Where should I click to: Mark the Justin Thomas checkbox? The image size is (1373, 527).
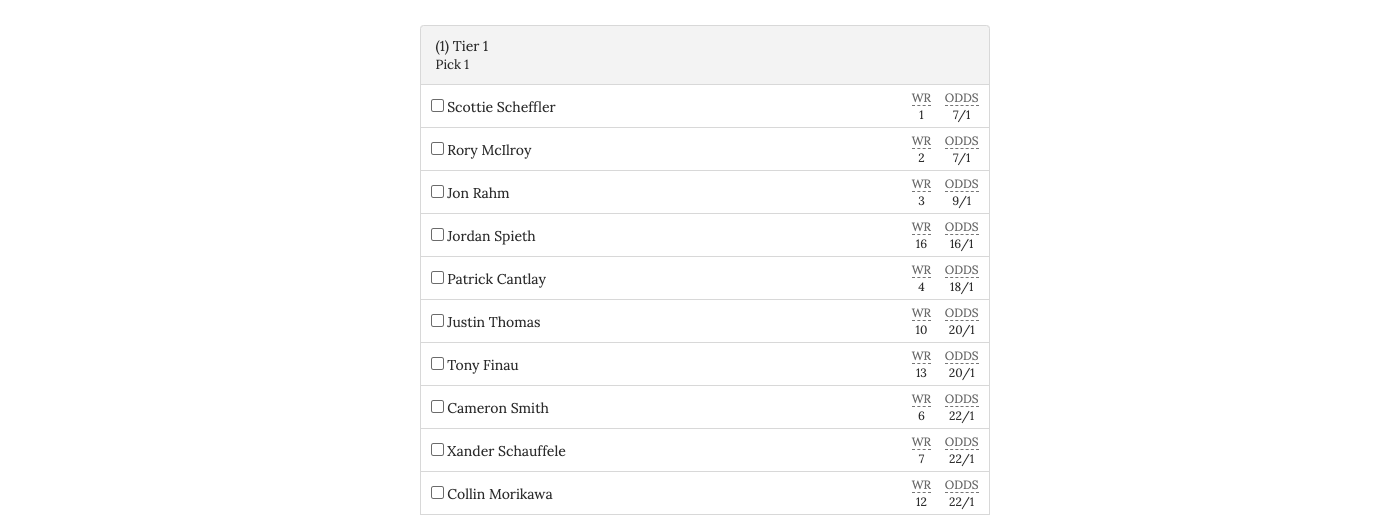(437, 321)
